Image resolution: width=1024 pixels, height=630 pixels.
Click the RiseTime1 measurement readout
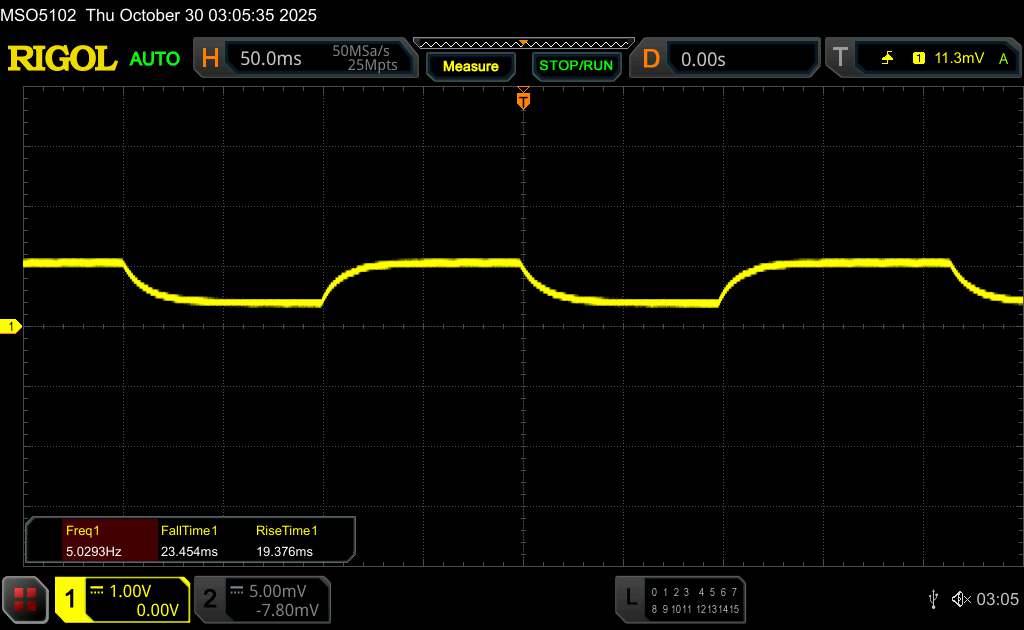[x=286, y=541]
